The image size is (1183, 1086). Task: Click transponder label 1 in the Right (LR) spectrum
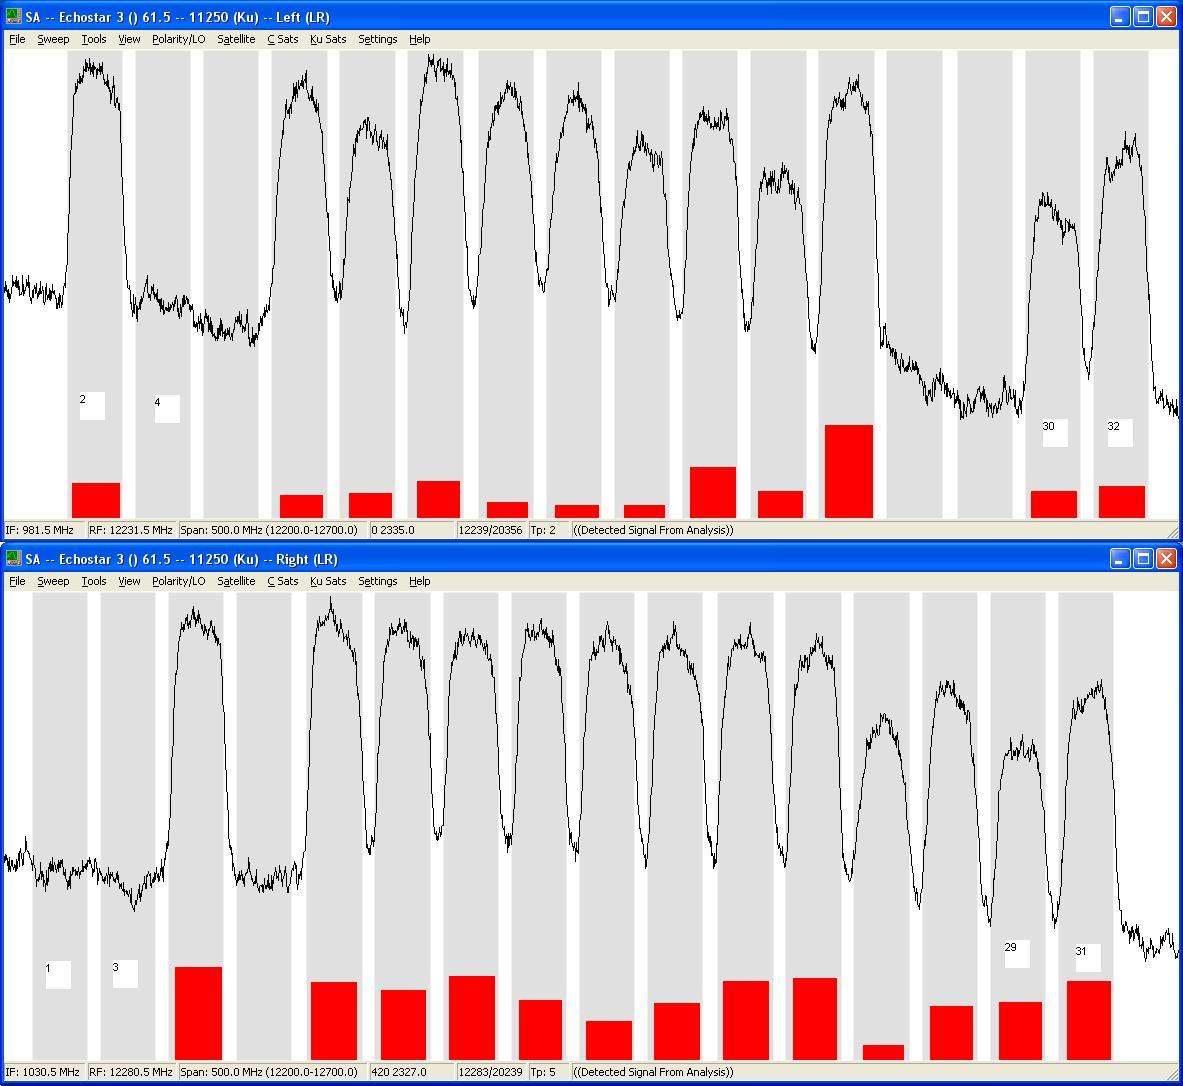pos(58,974)
